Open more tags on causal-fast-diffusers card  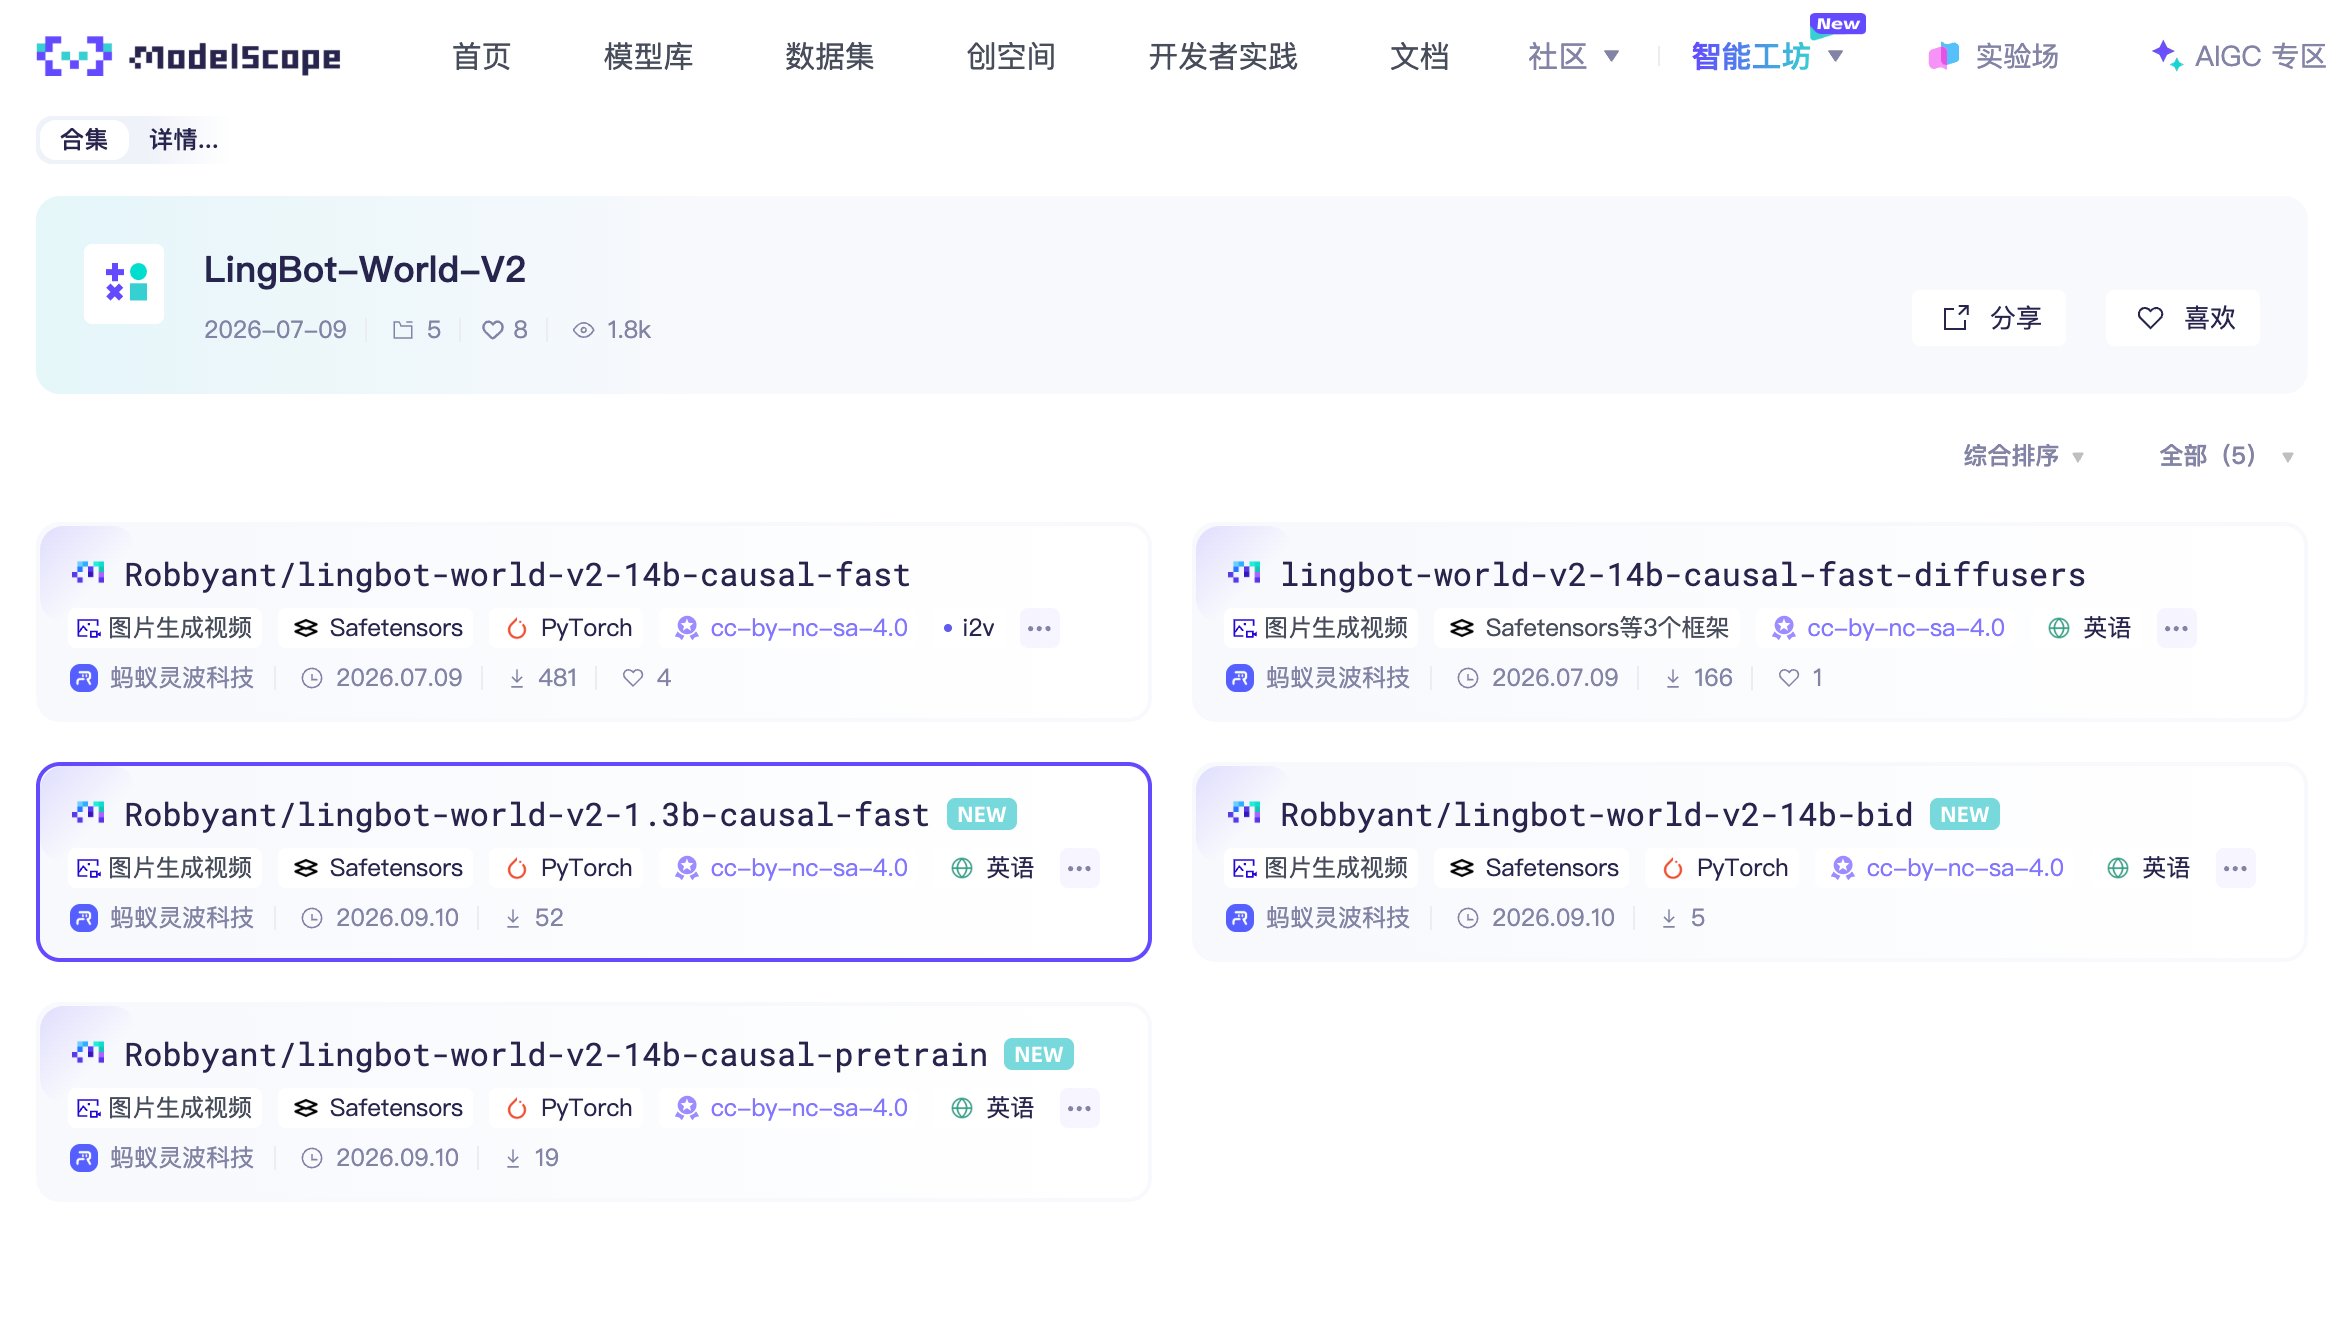tap(2176, 628)
